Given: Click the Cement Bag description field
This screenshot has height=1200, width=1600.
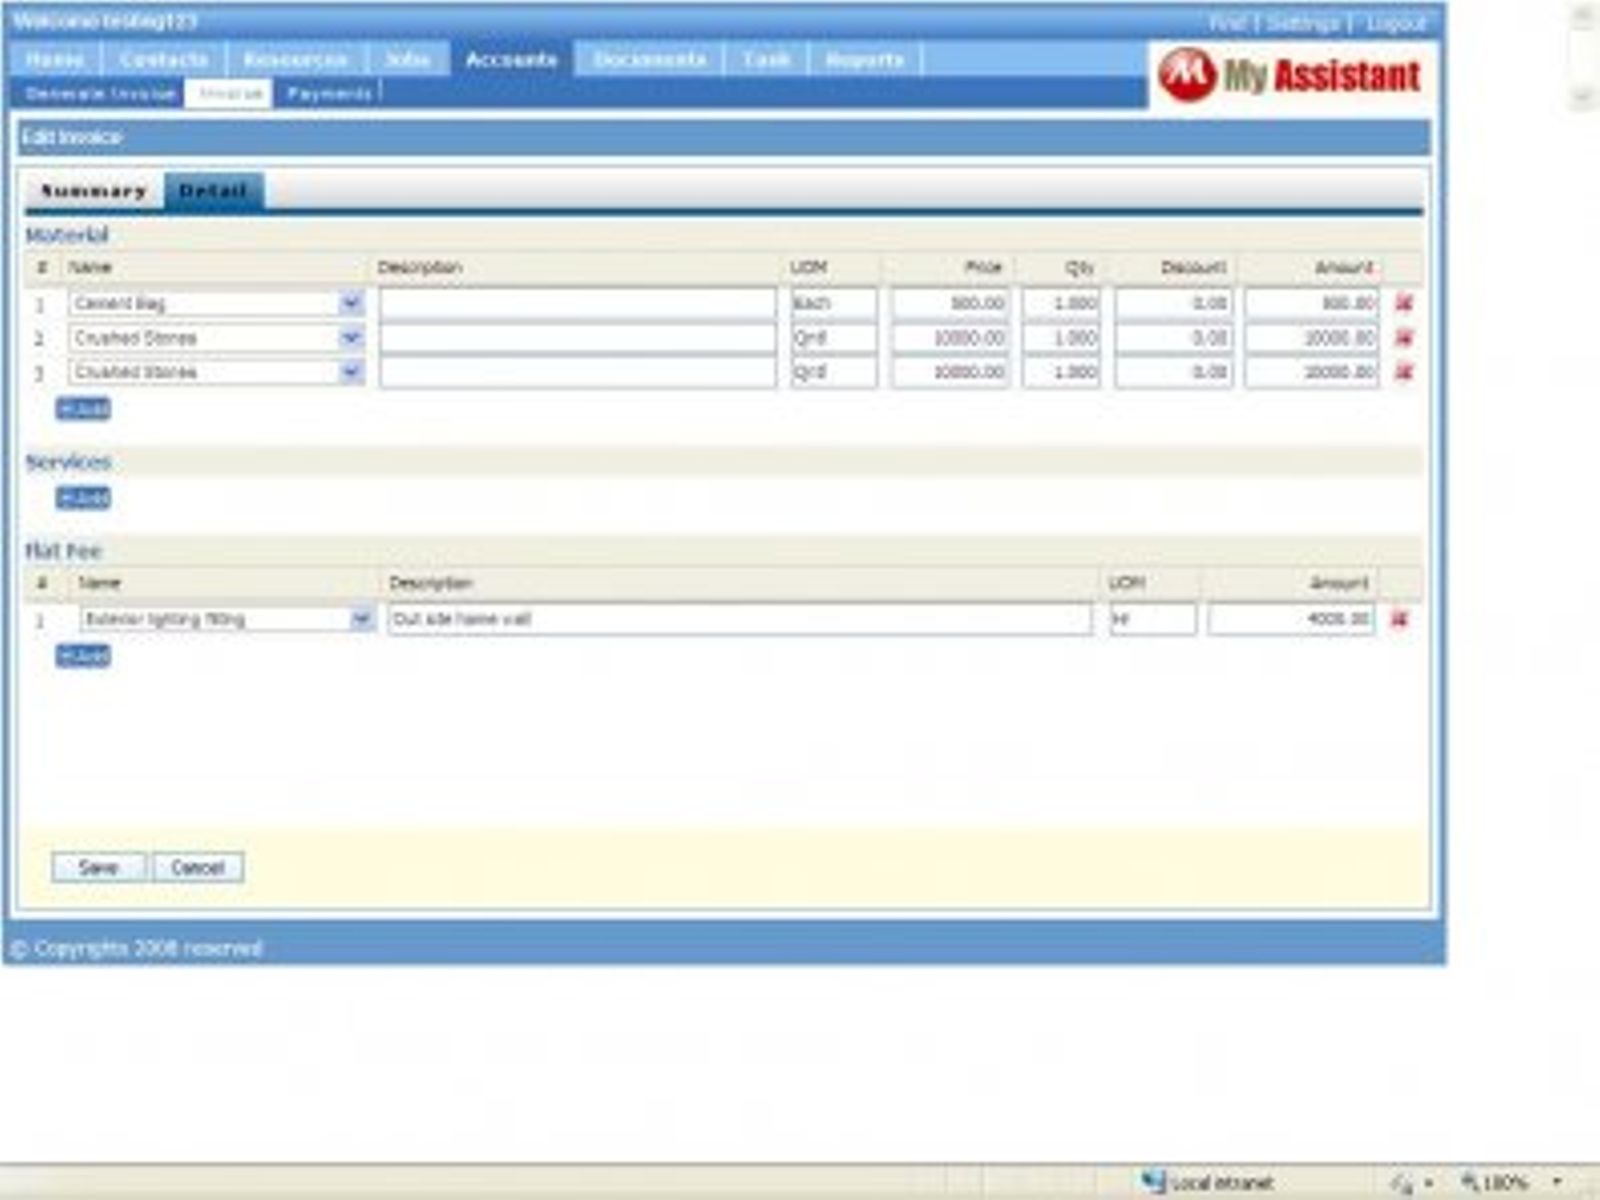Looking at the screenshot, I should [x=577, y=303].
